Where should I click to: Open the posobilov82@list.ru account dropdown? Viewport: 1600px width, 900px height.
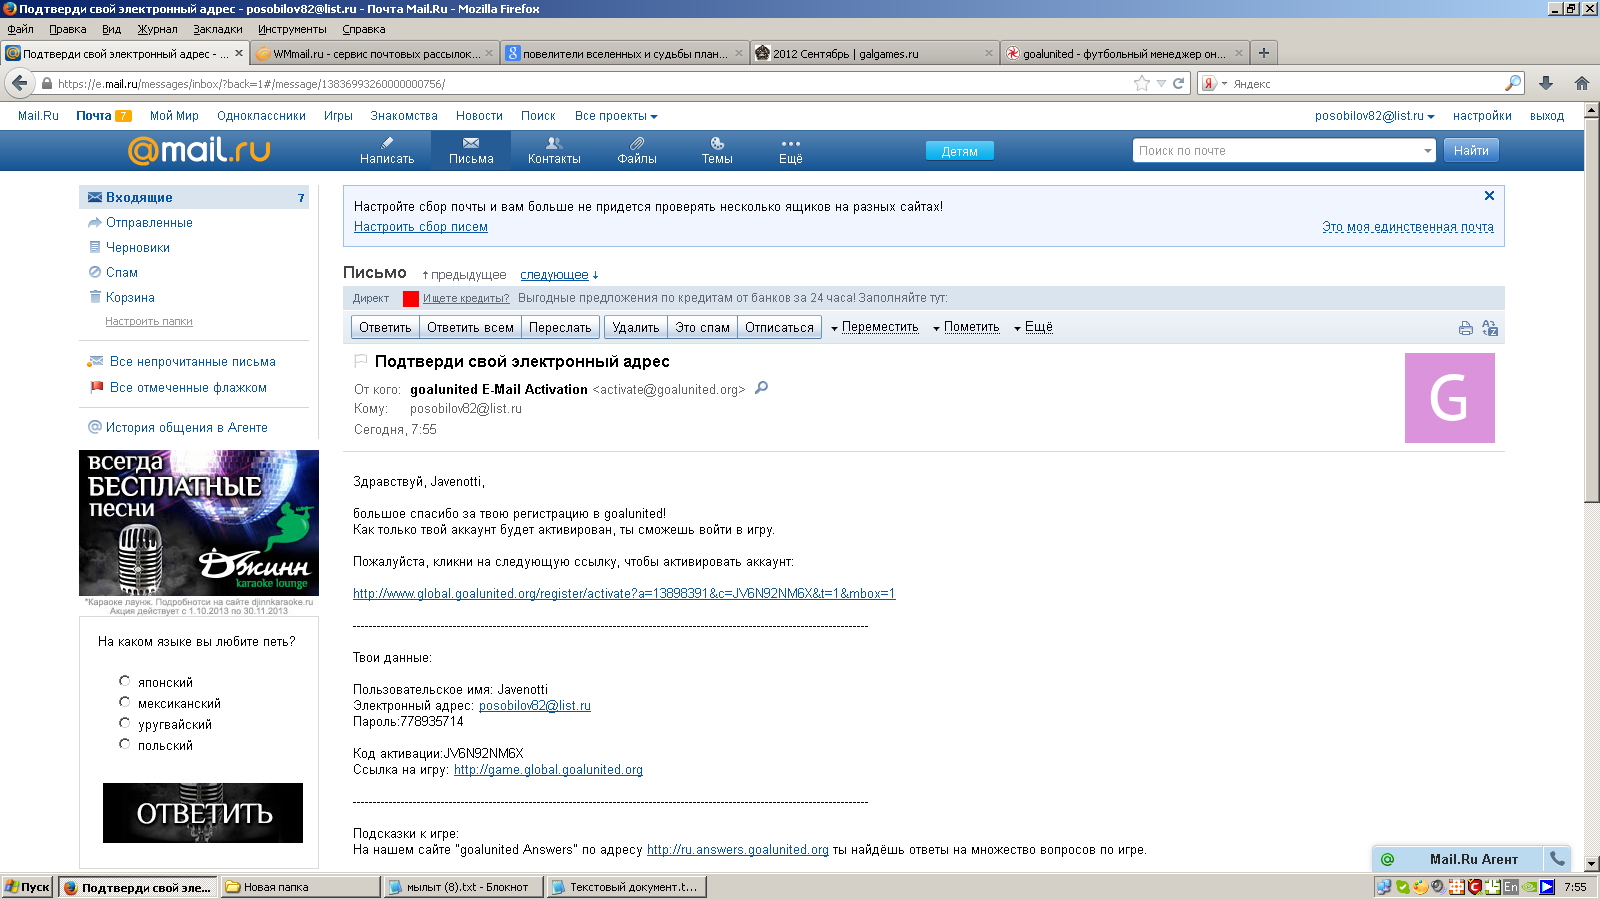coord(1375,116)
